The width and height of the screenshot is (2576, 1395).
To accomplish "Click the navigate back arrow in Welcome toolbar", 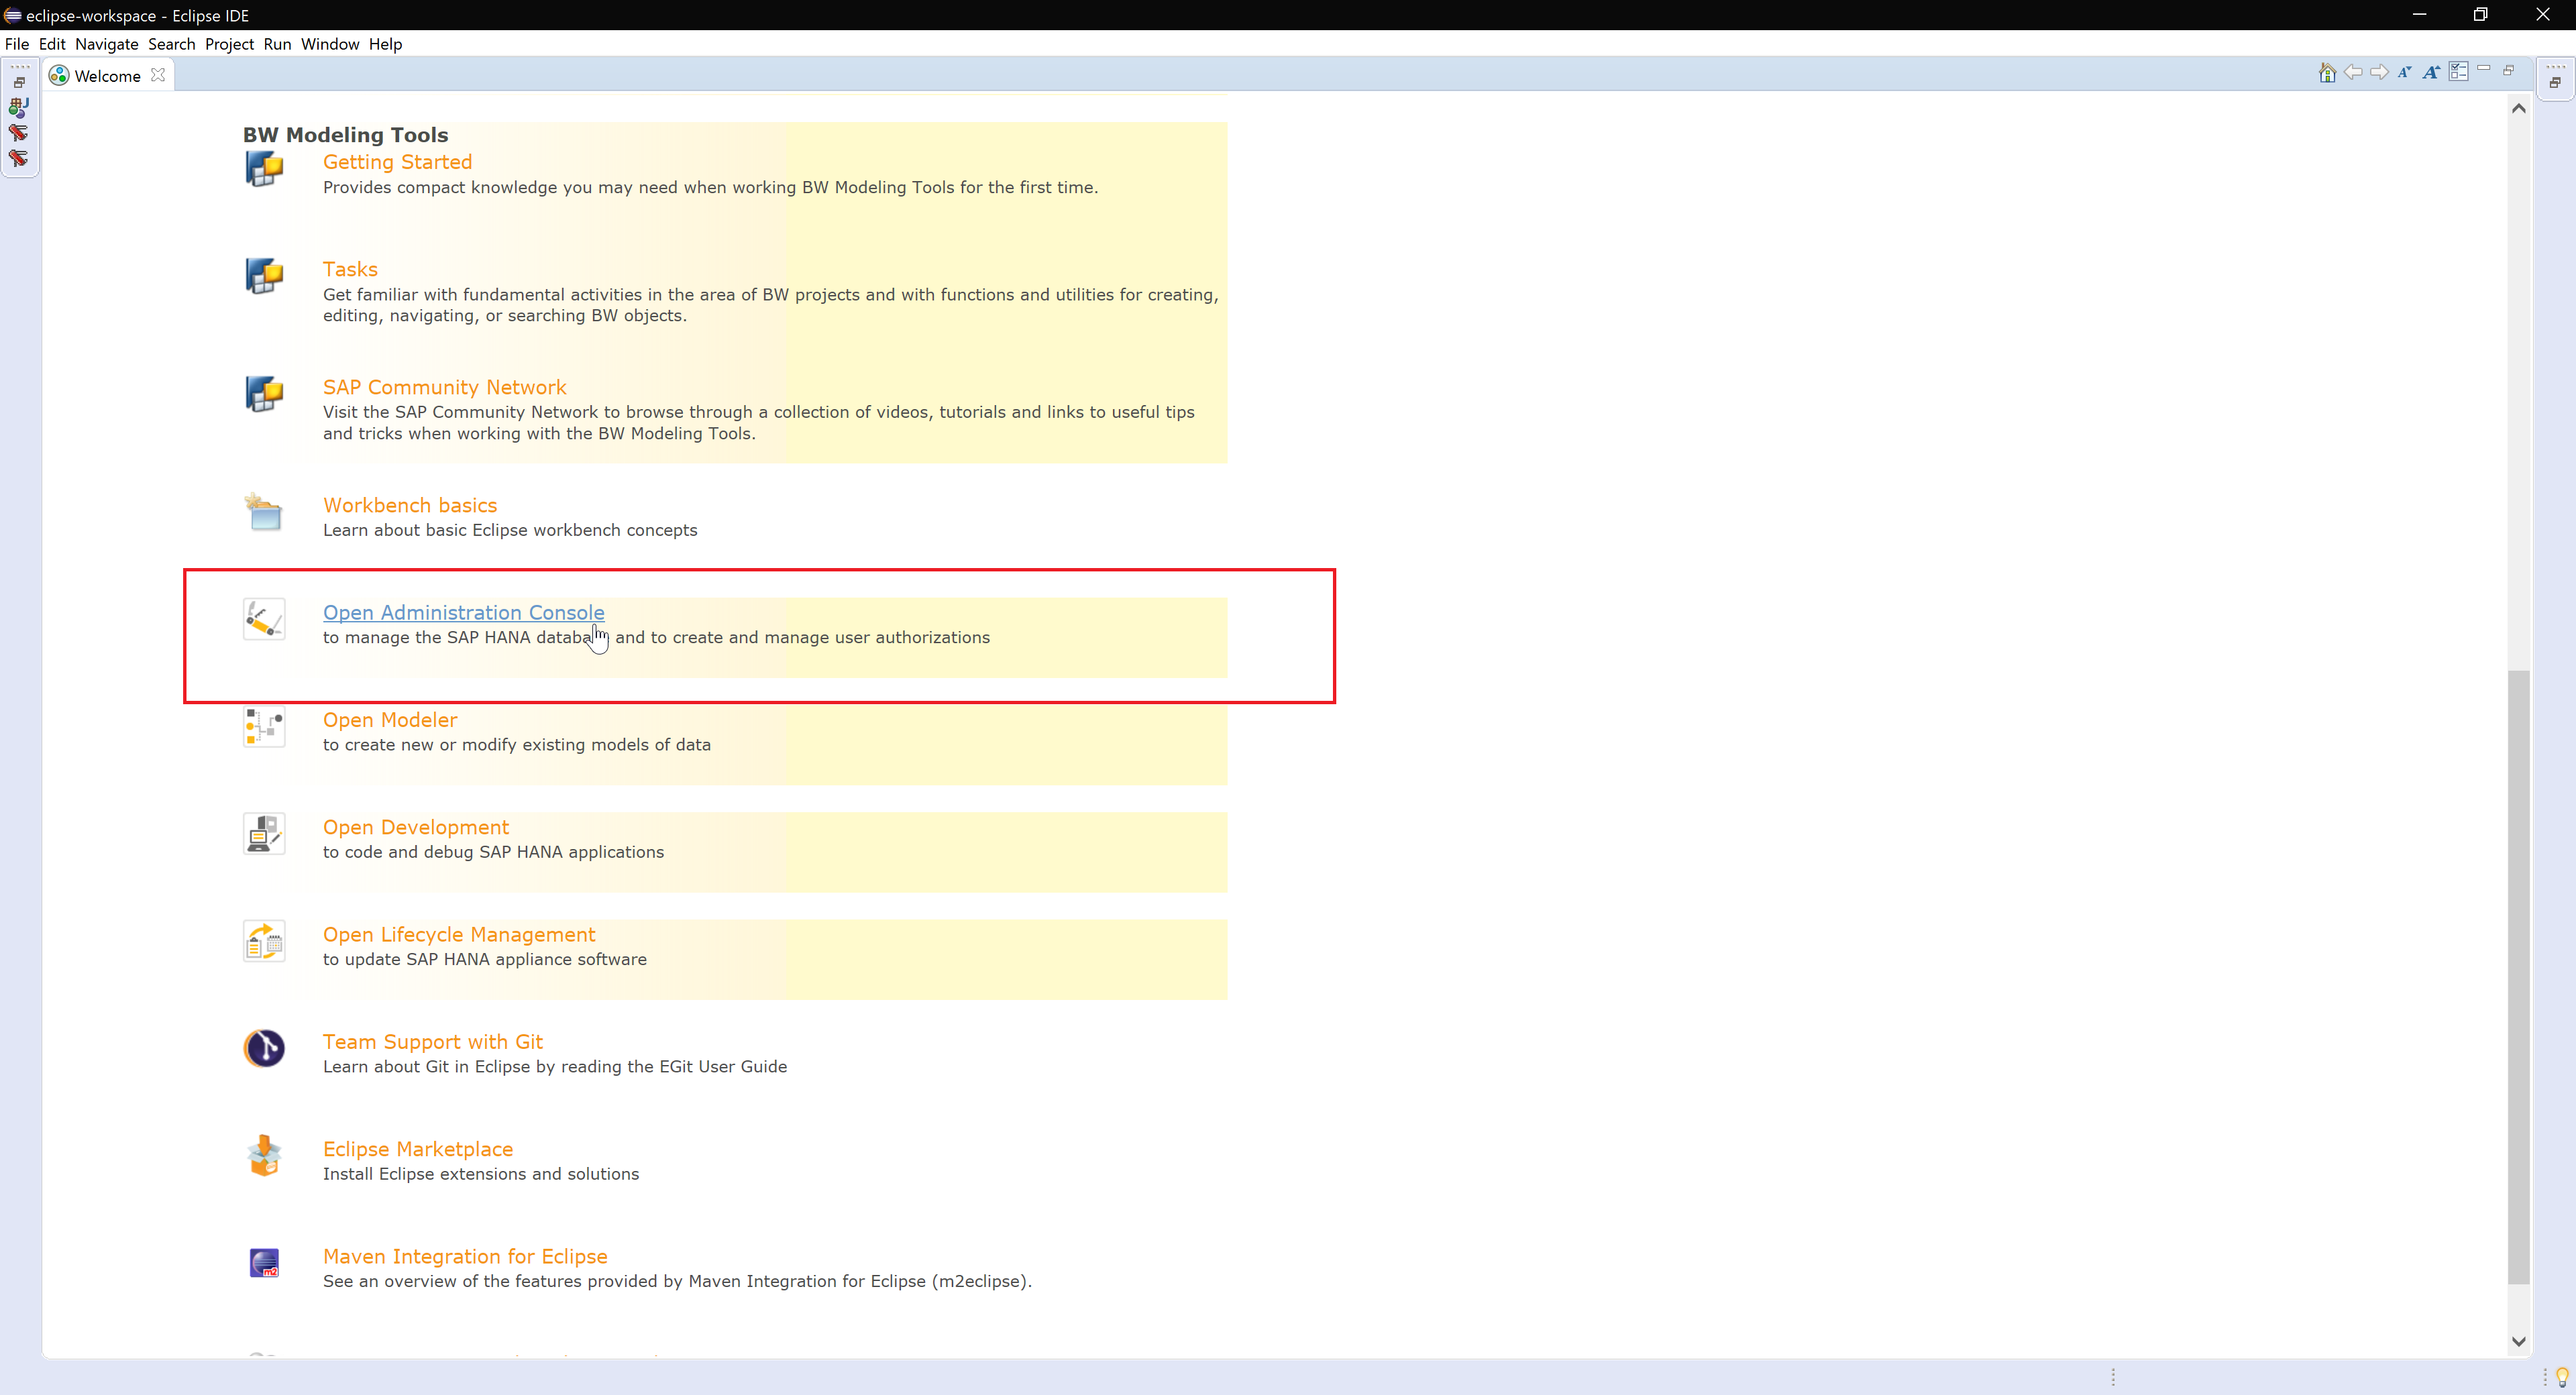I will (2353, 72).
